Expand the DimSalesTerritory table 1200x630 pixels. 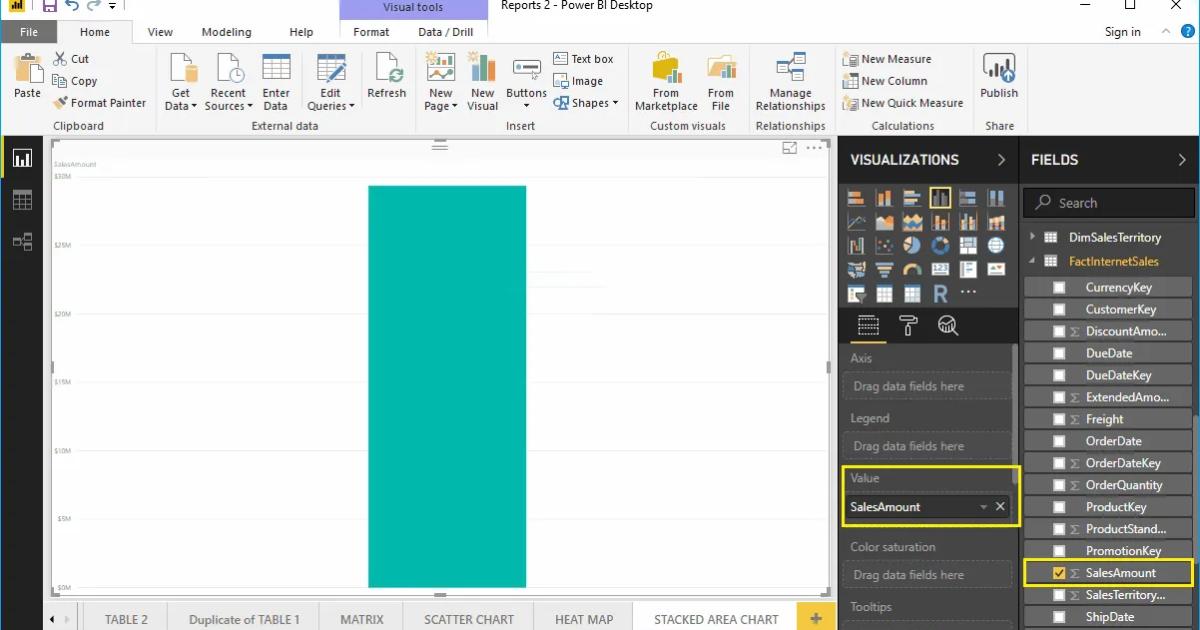coord(1032,237)
